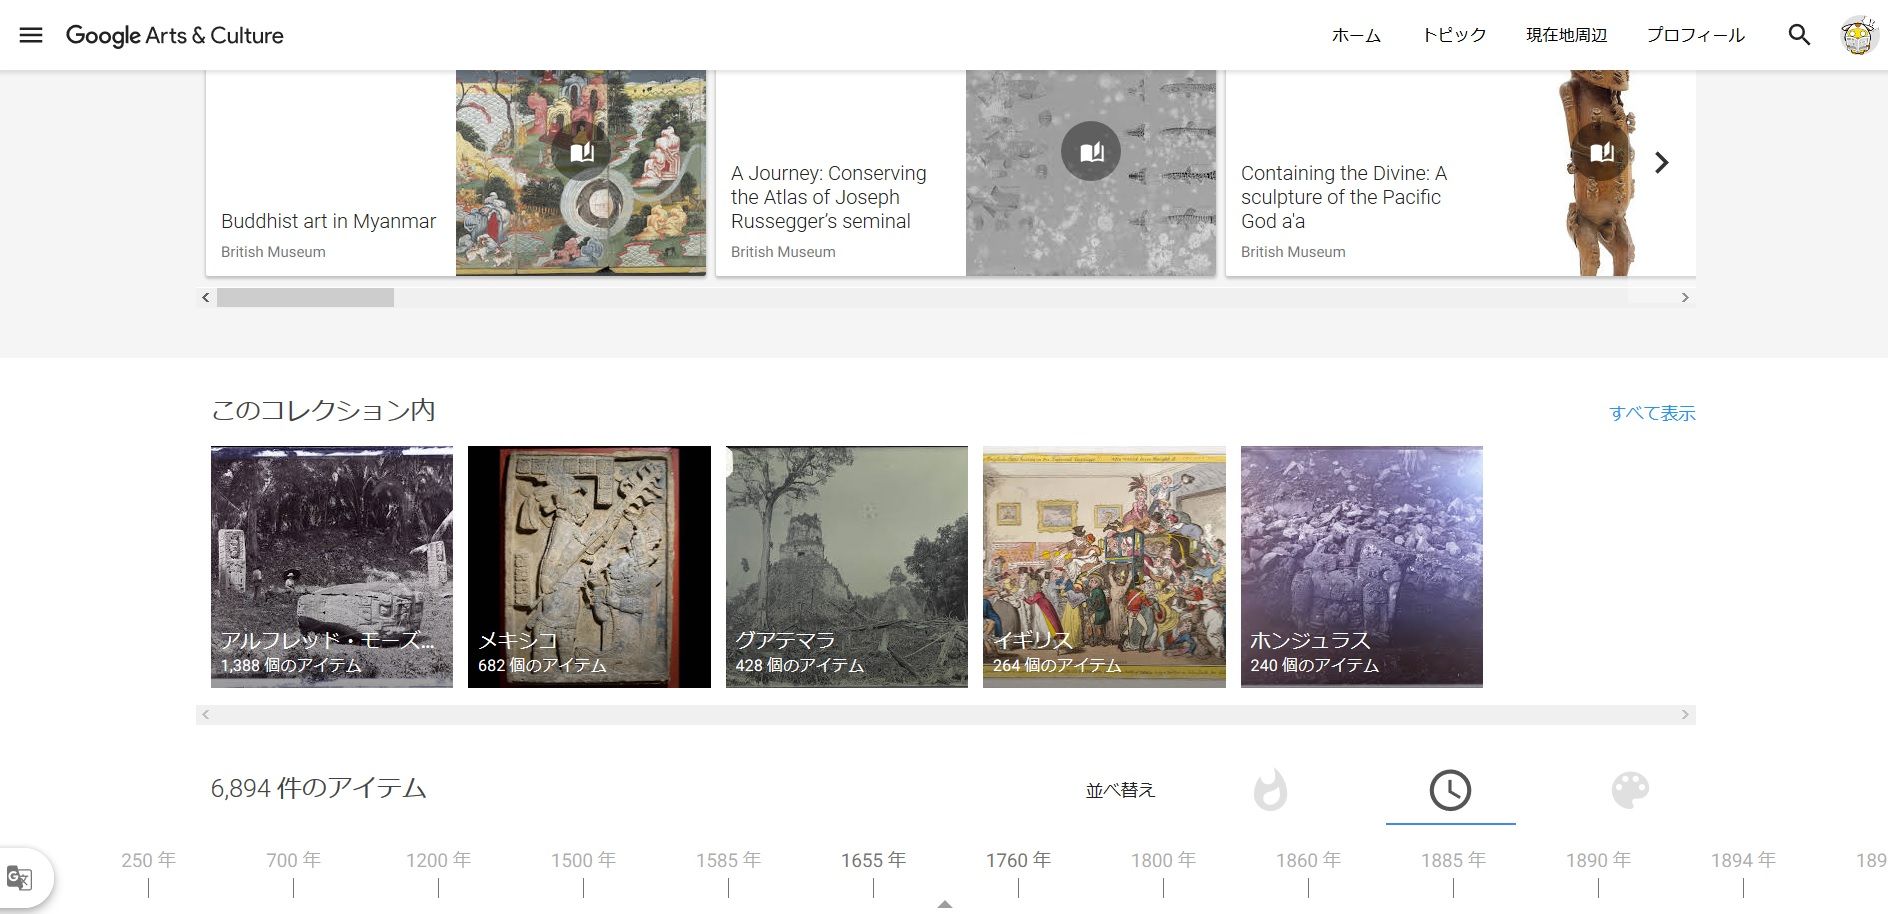Click story icon on Russegger atlas image

1091,151
